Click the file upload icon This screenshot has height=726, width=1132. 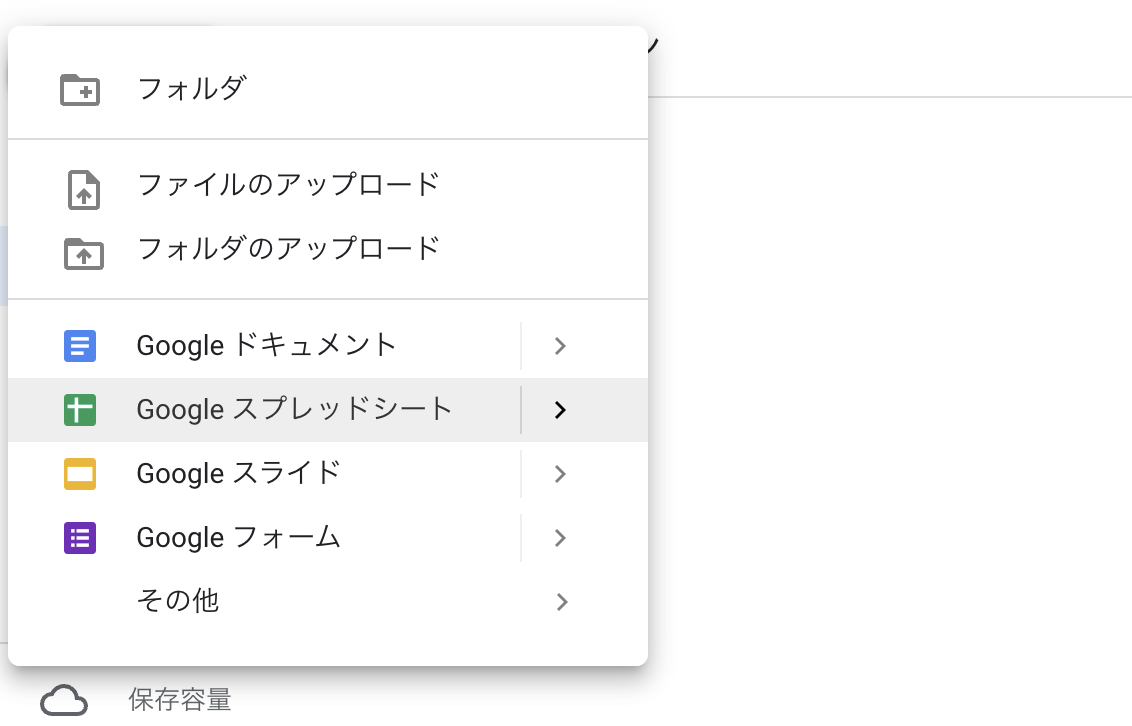[x=84, y=190]
